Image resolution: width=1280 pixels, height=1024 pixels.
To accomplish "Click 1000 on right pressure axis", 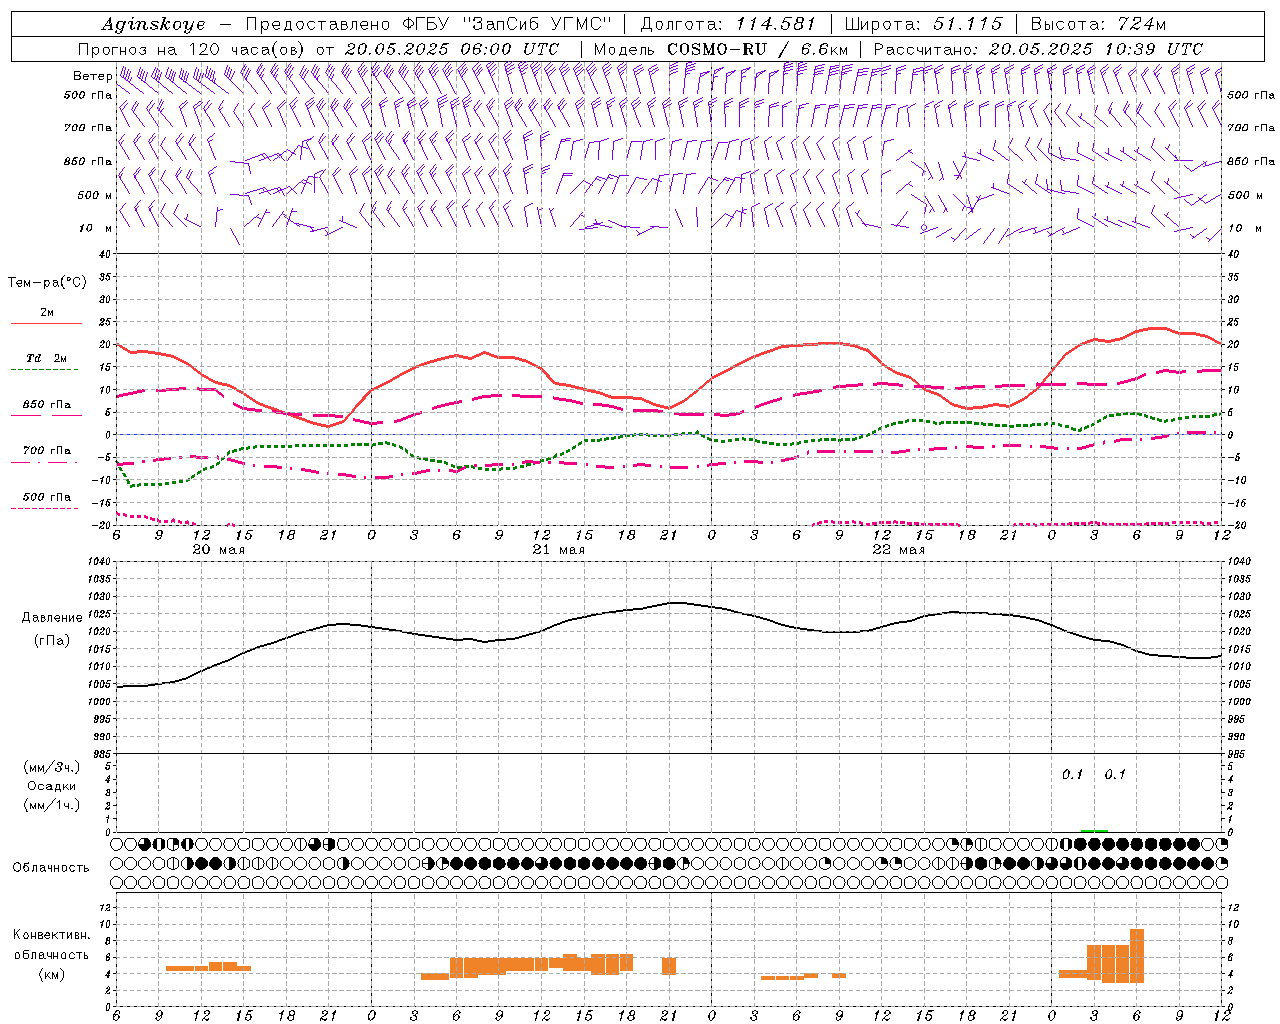I will (x=1239, y=702).
